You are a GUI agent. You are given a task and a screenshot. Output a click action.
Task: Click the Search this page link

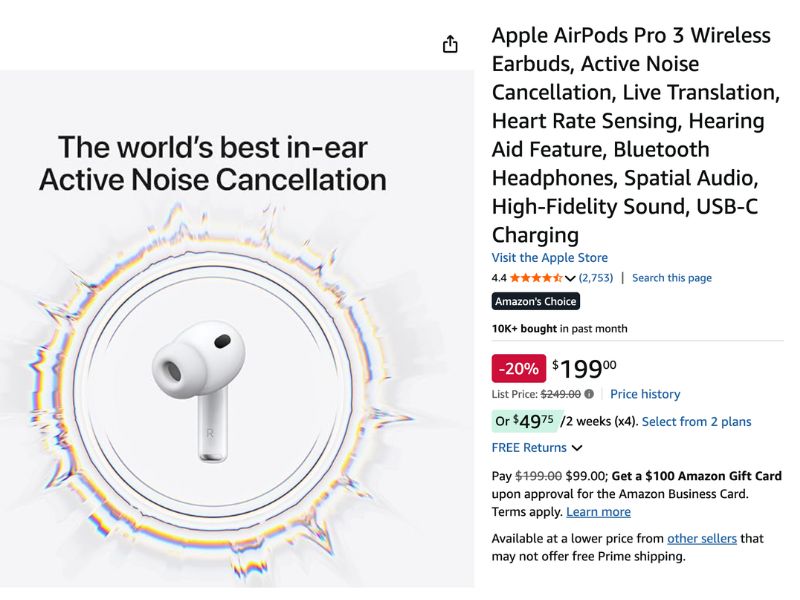(x=672, y=278)
